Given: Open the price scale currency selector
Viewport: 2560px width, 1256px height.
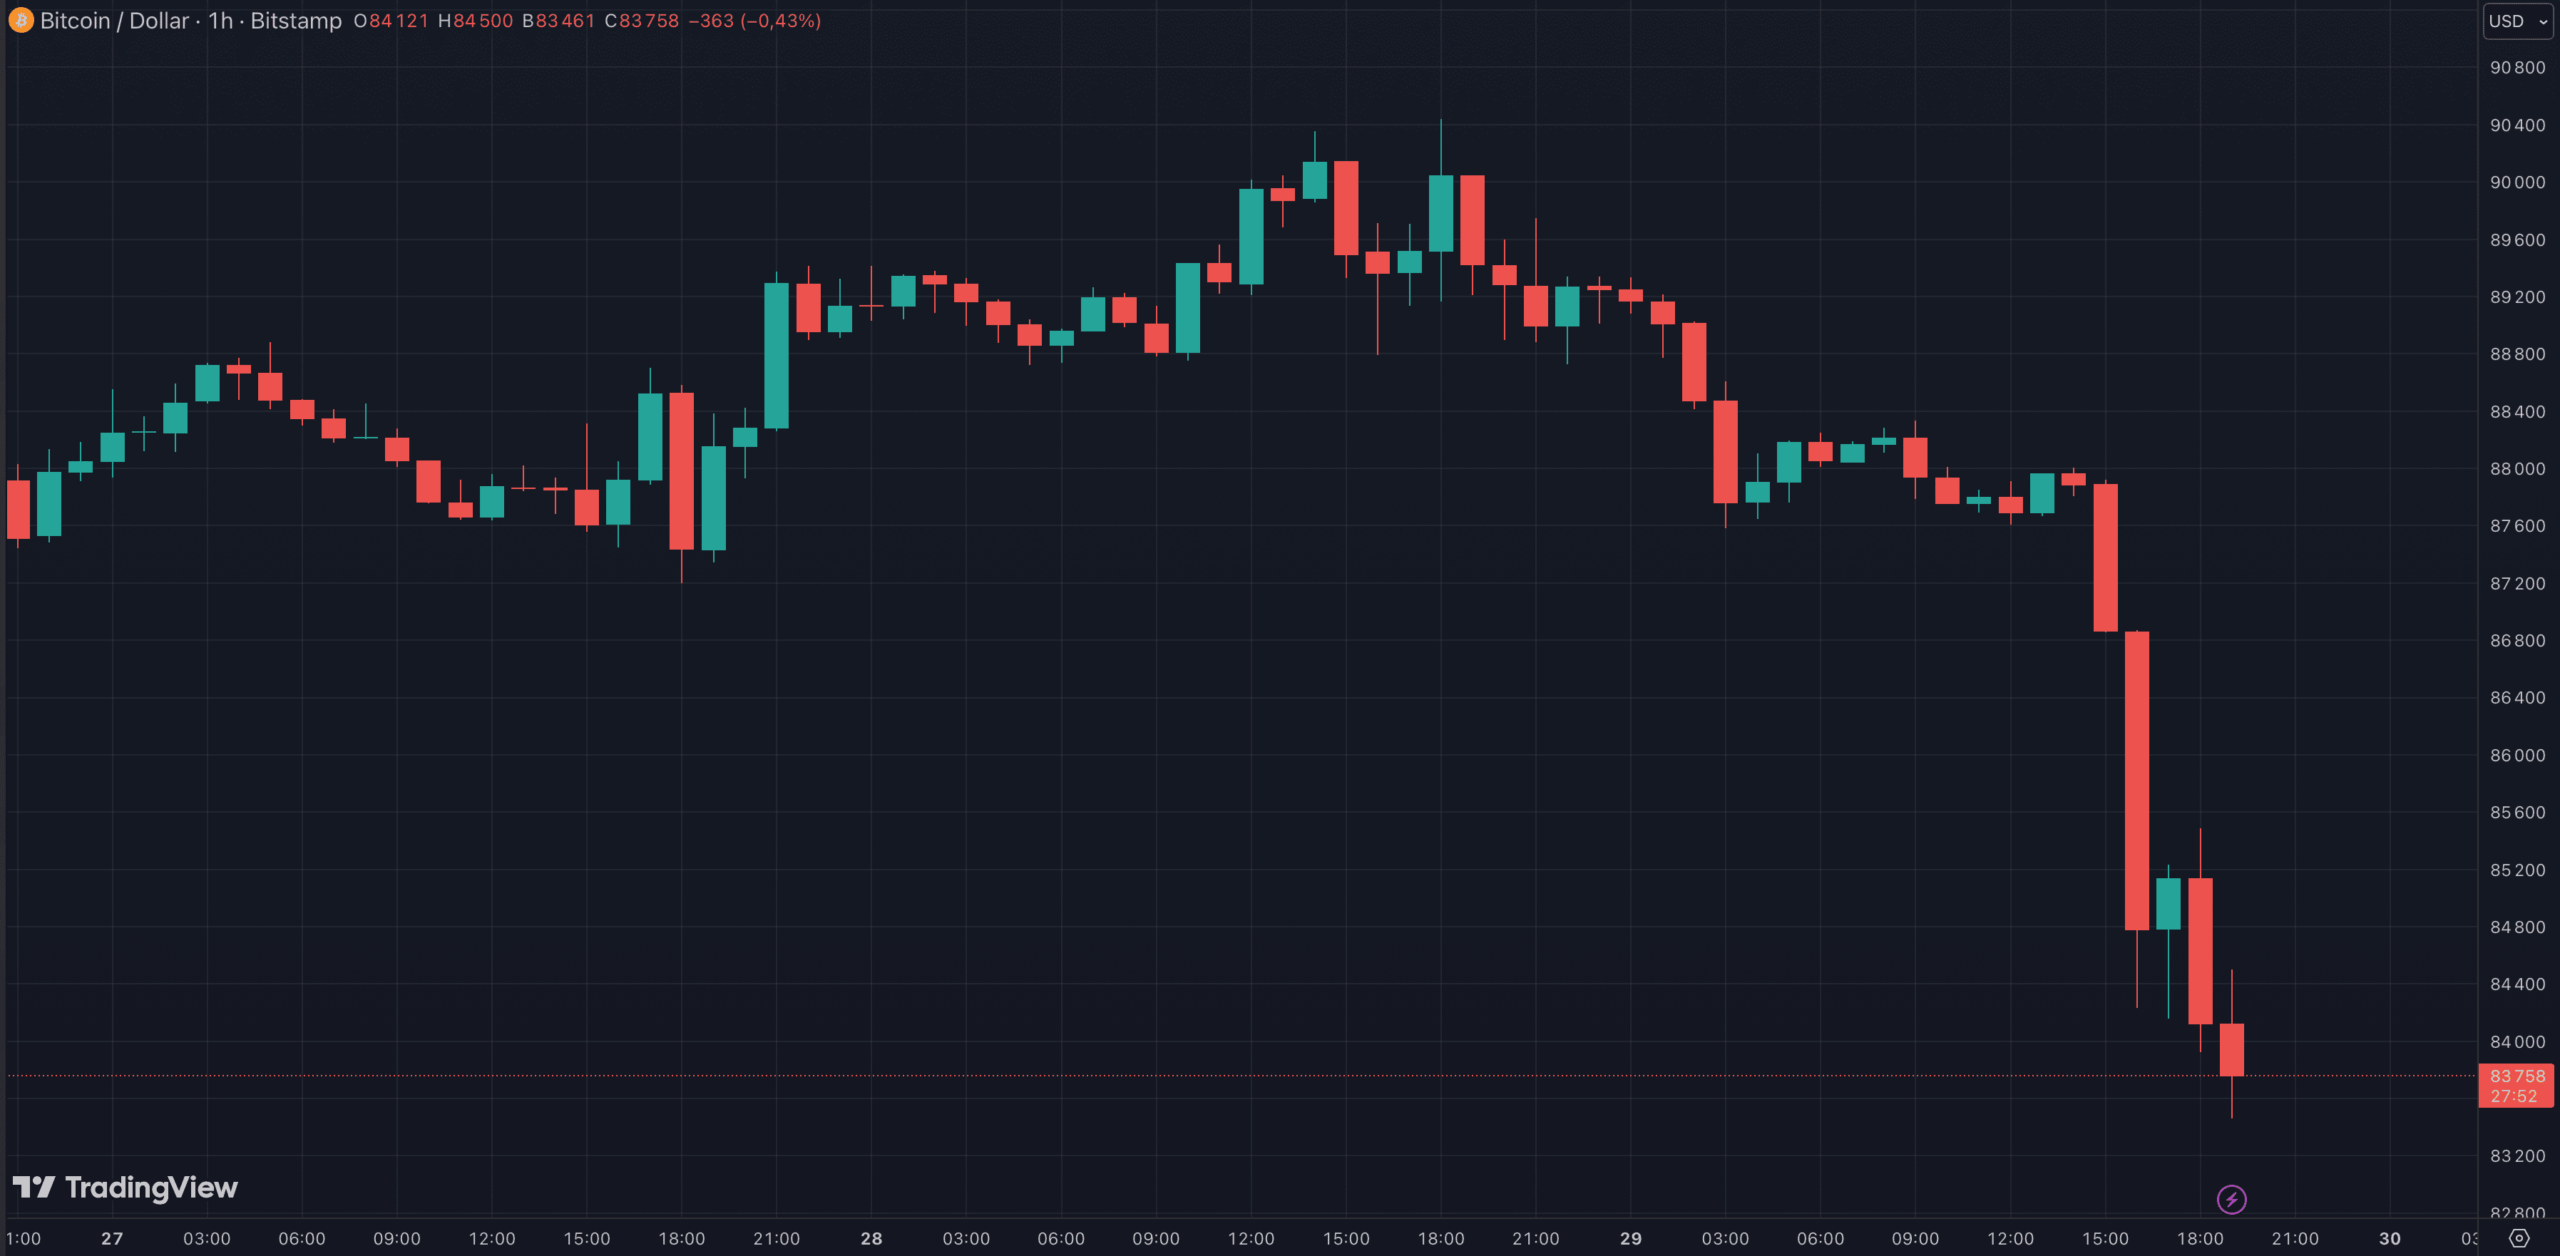Looking at the screenshot, I should click(2516, 21).
